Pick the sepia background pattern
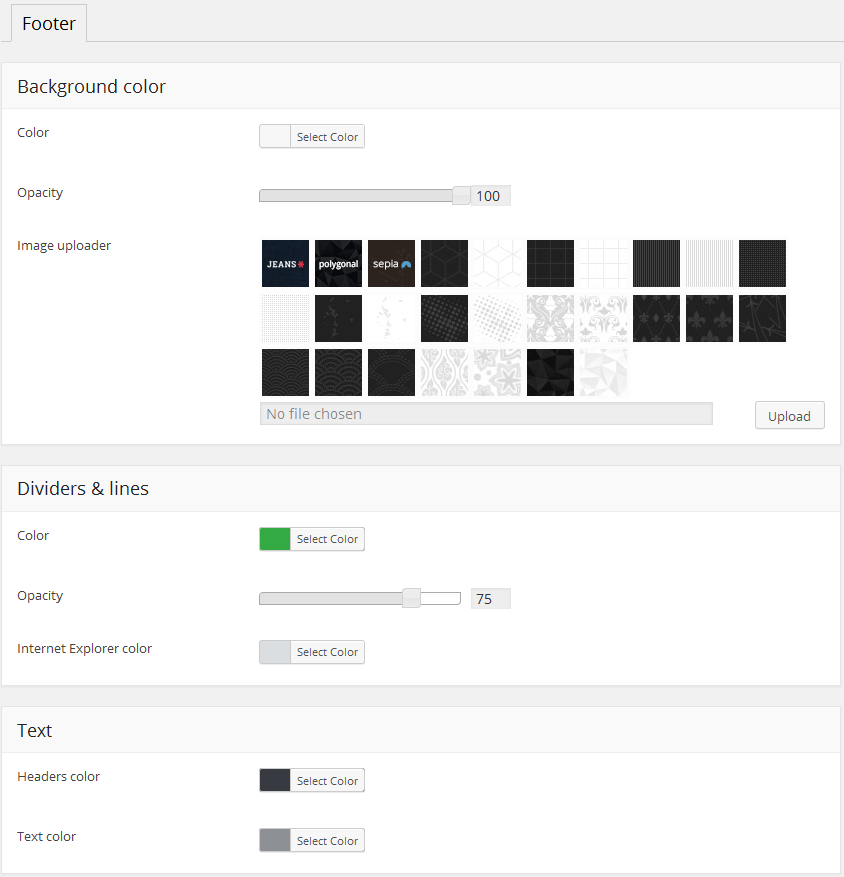The height and width of the screenshot is (877, 844). point(391,264)
